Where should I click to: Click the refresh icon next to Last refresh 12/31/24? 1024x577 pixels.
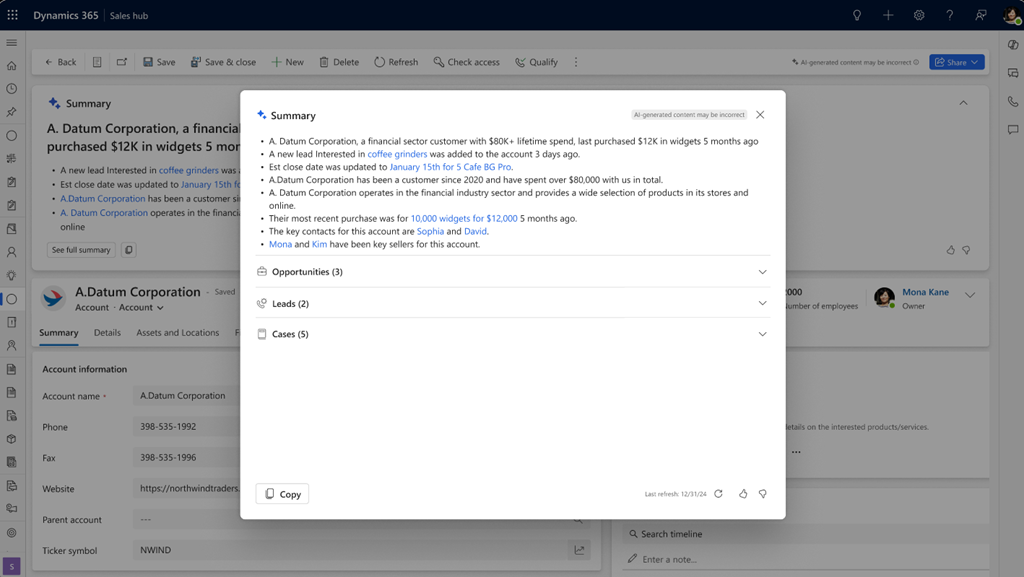coord(718,493)
